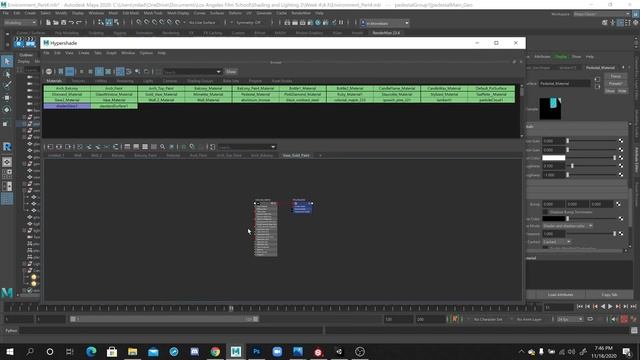Select the arrow Select tool in toolbox

click(7, 61)
